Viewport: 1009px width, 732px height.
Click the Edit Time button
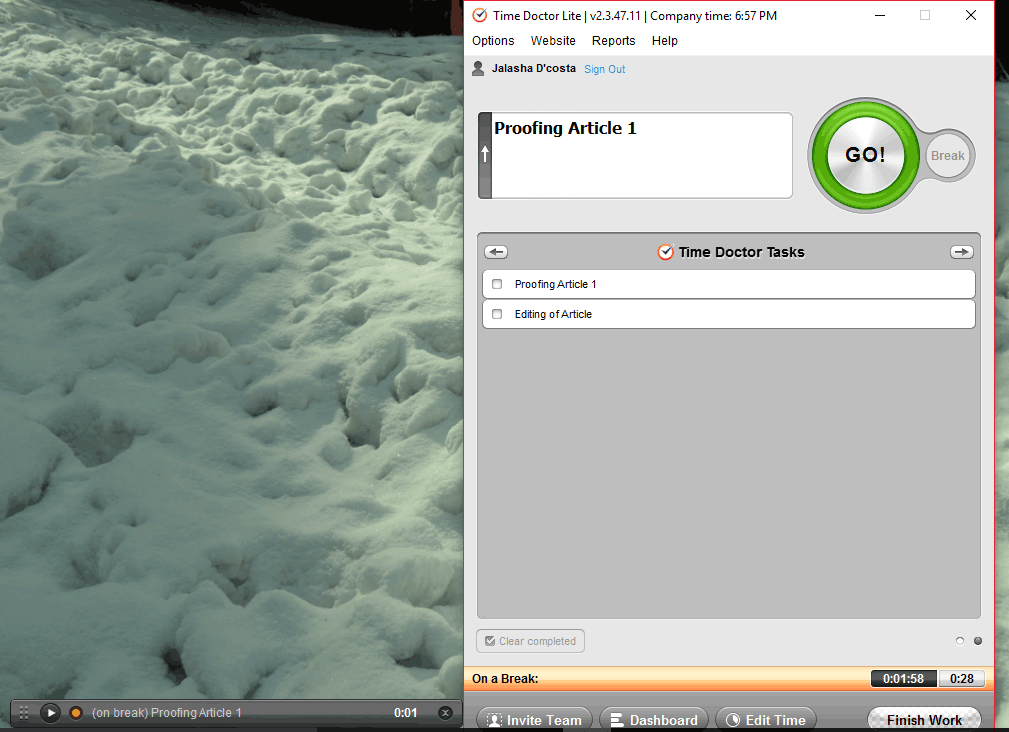(x=766, y=719)
